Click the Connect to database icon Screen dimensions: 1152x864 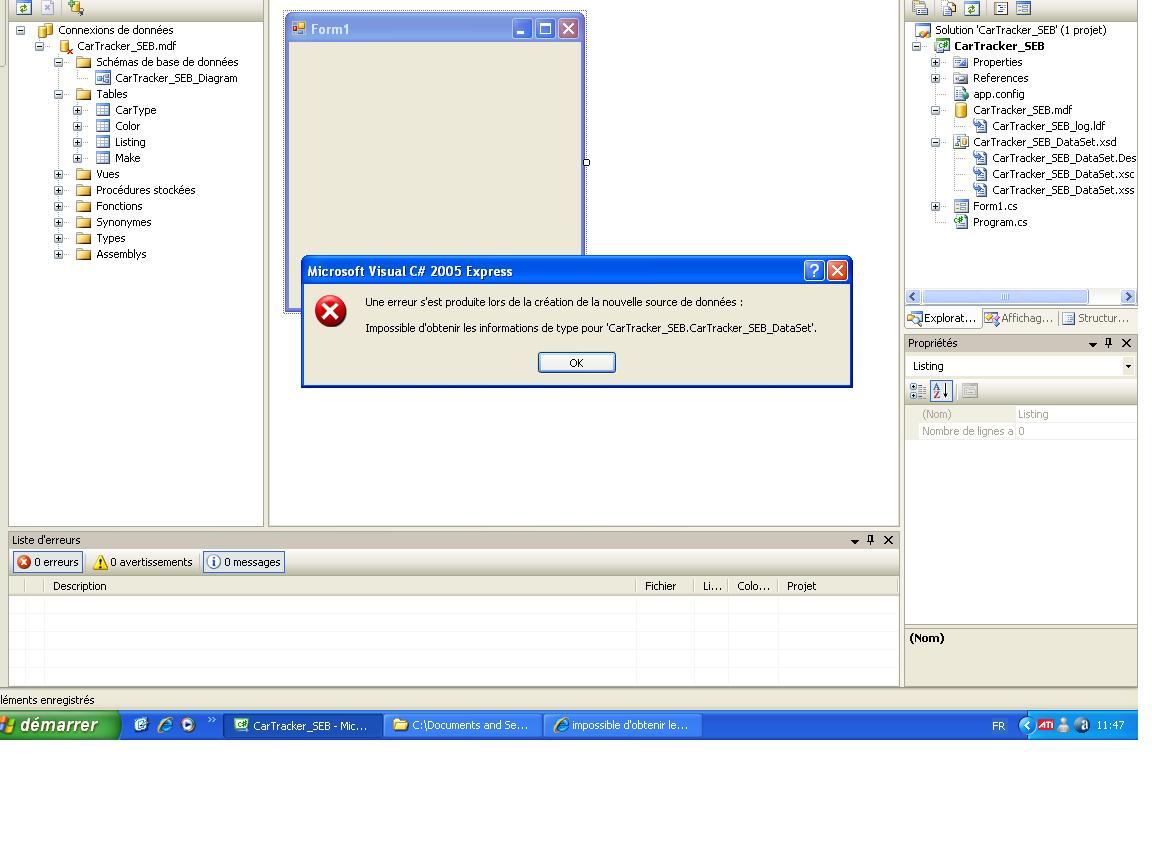point(76,7)
